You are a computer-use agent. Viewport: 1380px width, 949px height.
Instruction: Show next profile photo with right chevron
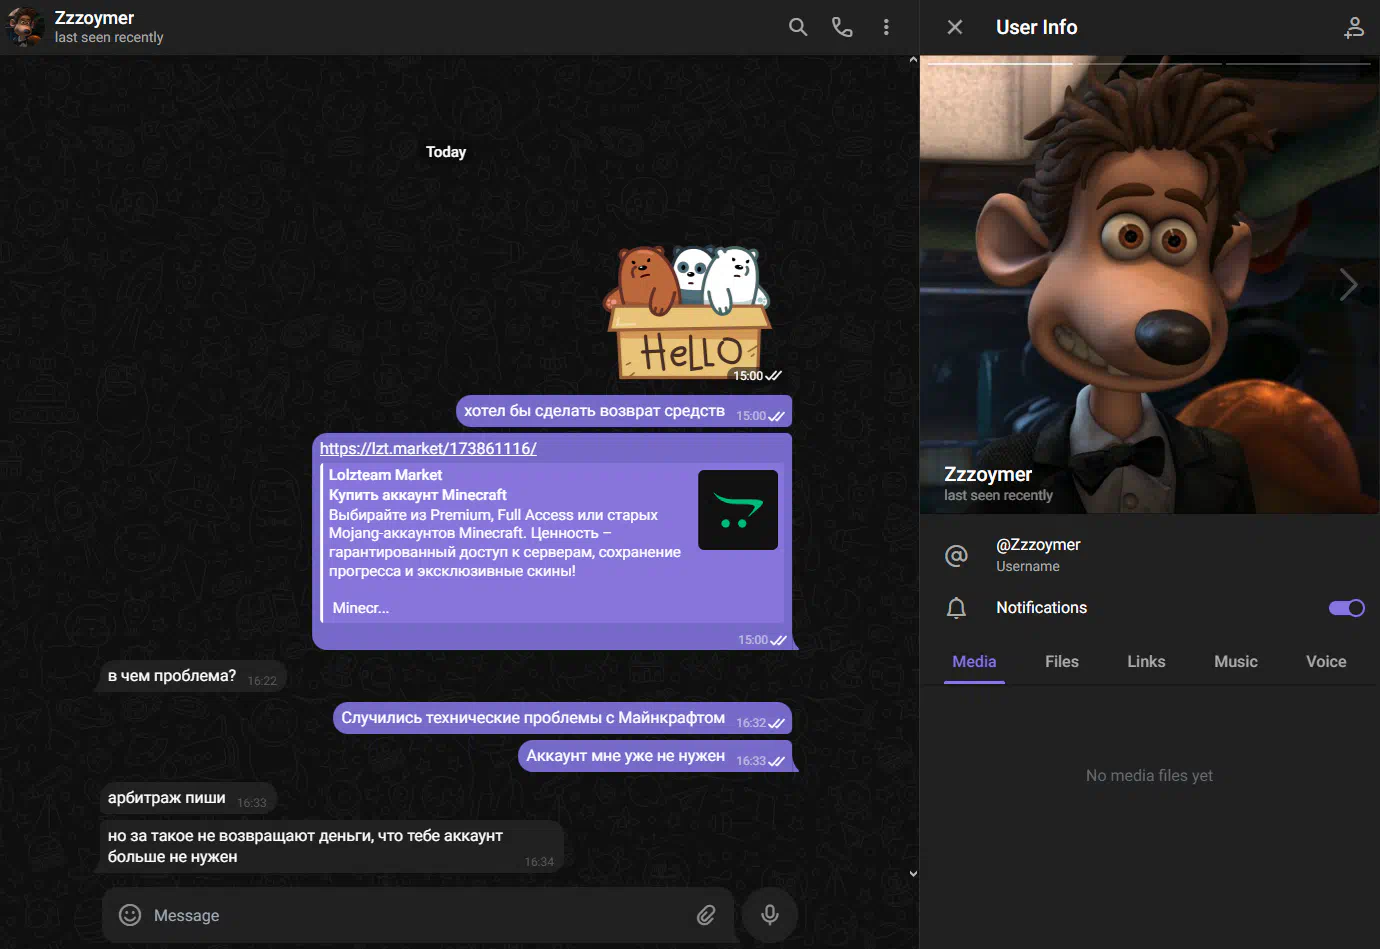[1349, 285]
